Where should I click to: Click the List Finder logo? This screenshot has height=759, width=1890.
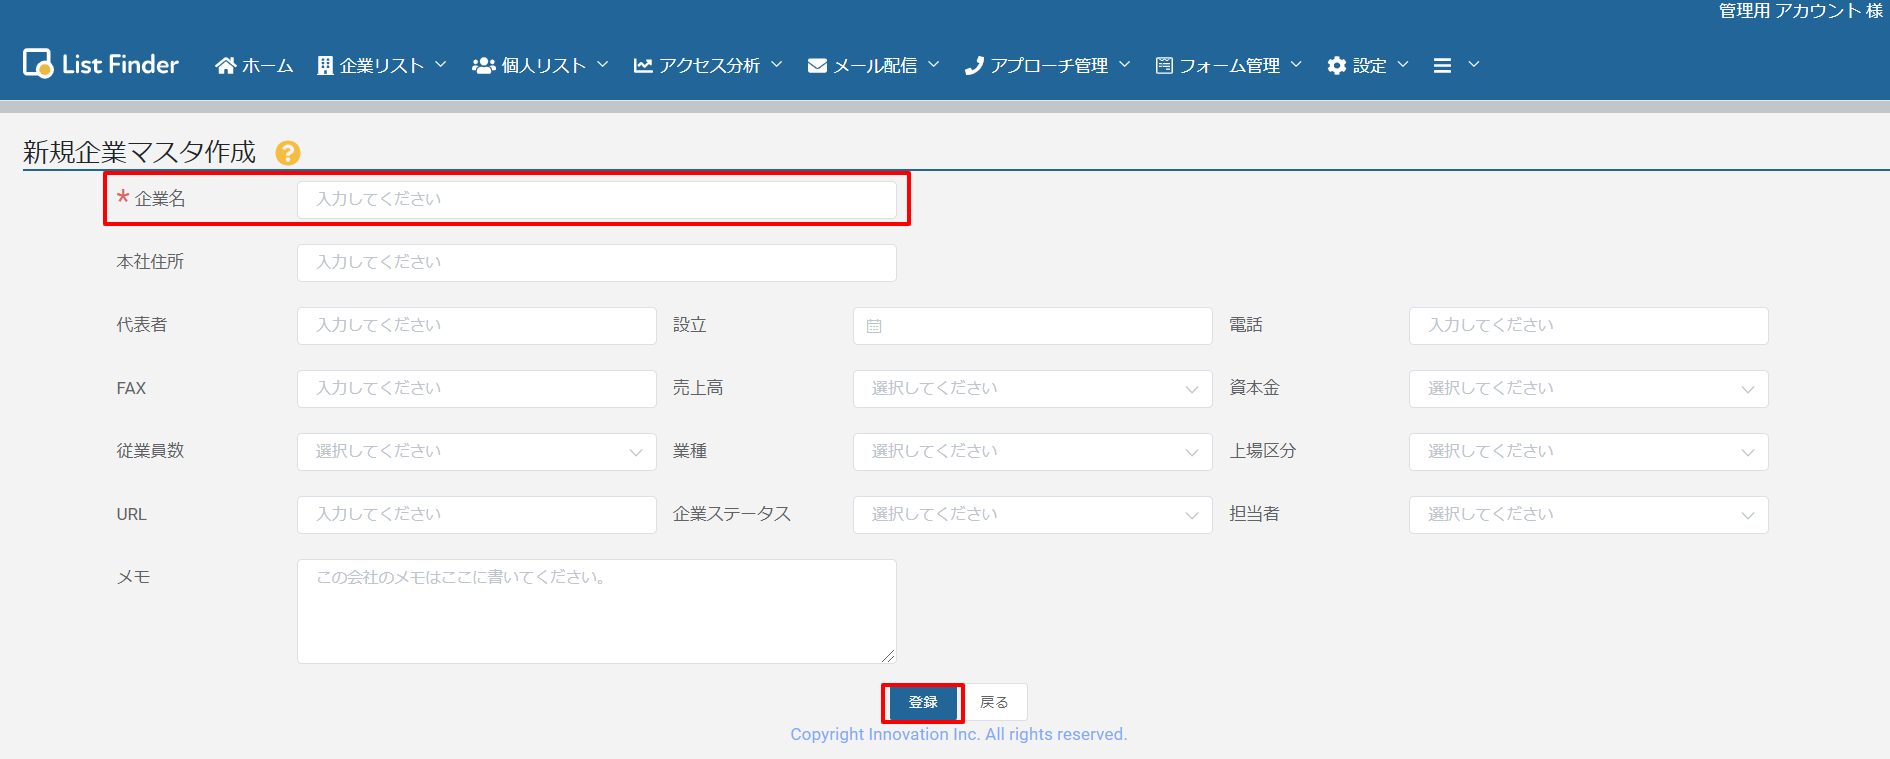click(100, 64)
